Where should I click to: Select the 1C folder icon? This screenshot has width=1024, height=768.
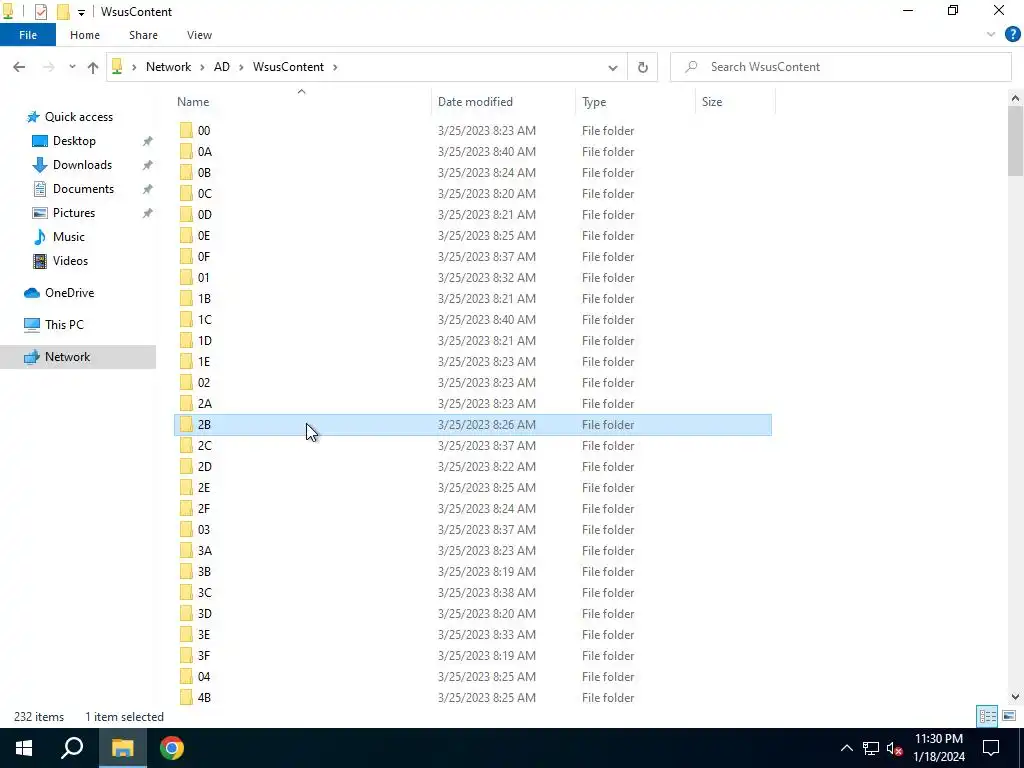point(187,319)
